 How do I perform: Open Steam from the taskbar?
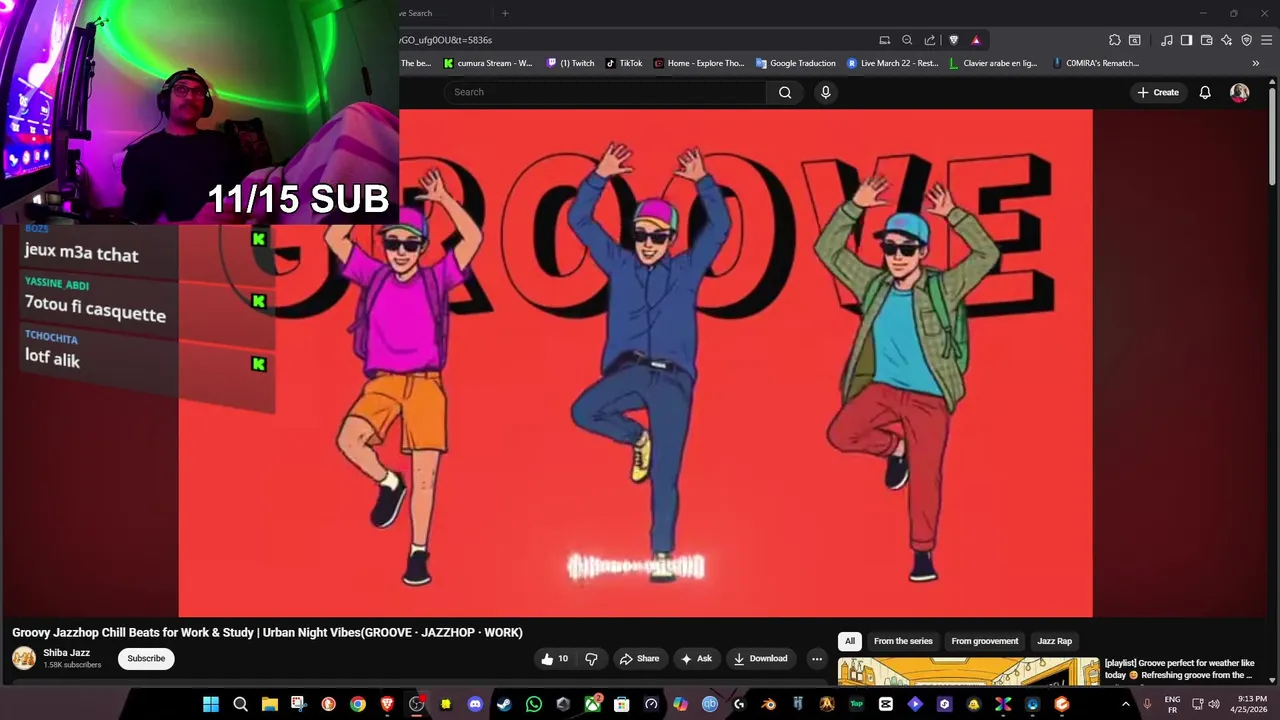[x=504, y=704]
